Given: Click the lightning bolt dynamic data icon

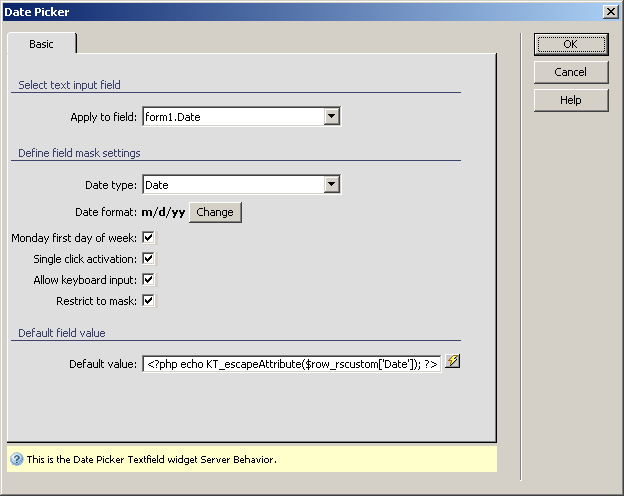Looking at the screenshot, I should [452, 362].
